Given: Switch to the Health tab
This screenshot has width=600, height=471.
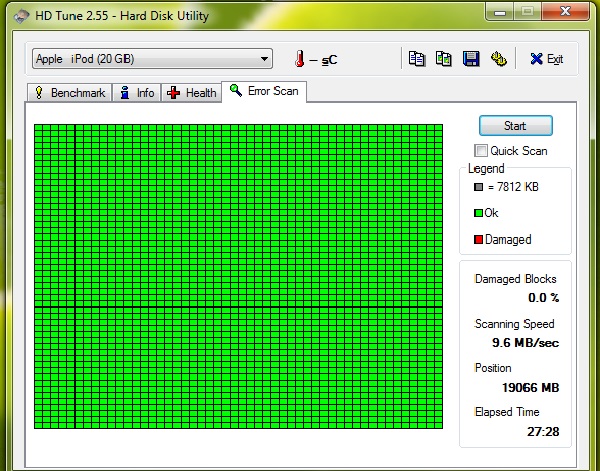Looking at the screenshot, I should (192, 93).
